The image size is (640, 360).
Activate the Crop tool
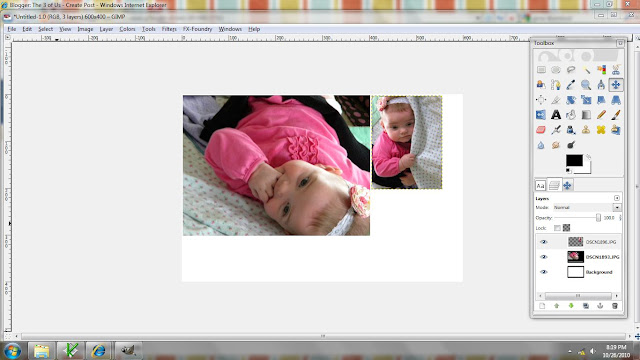point(556,100)
